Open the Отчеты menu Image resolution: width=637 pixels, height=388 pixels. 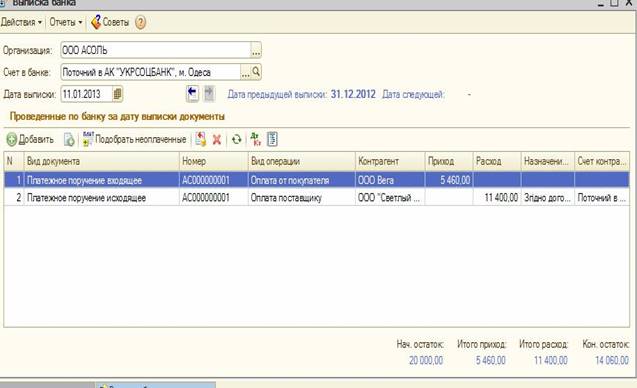click(x=65, y=22)
